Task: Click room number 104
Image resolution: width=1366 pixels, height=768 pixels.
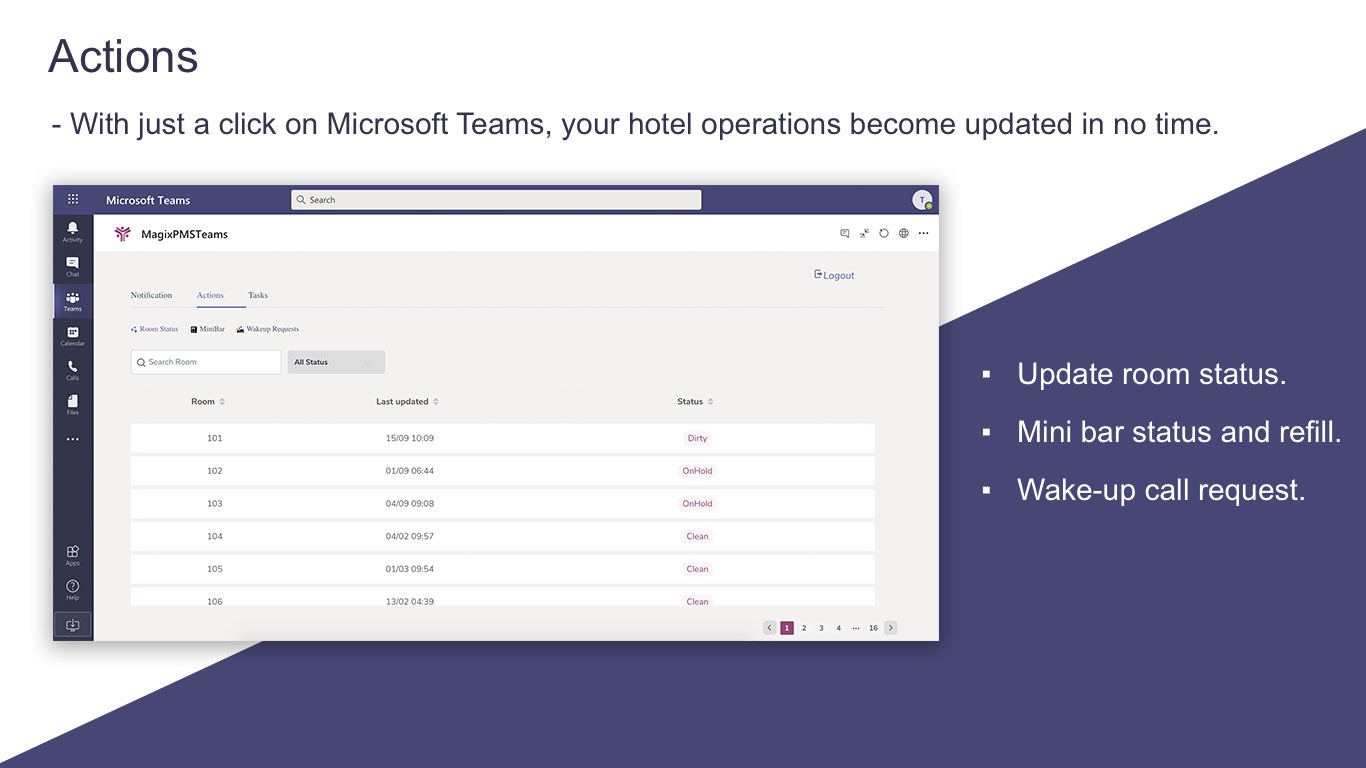Action: 215,536
